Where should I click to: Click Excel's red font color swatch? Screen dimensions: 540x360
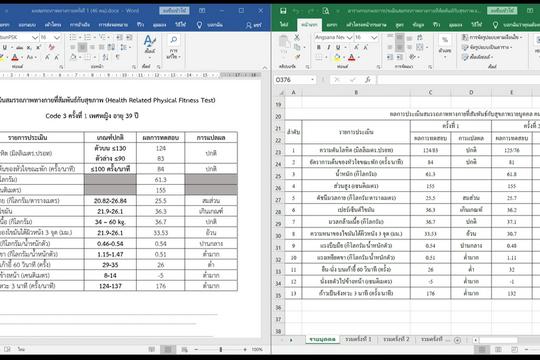click(x=351, y=58)
